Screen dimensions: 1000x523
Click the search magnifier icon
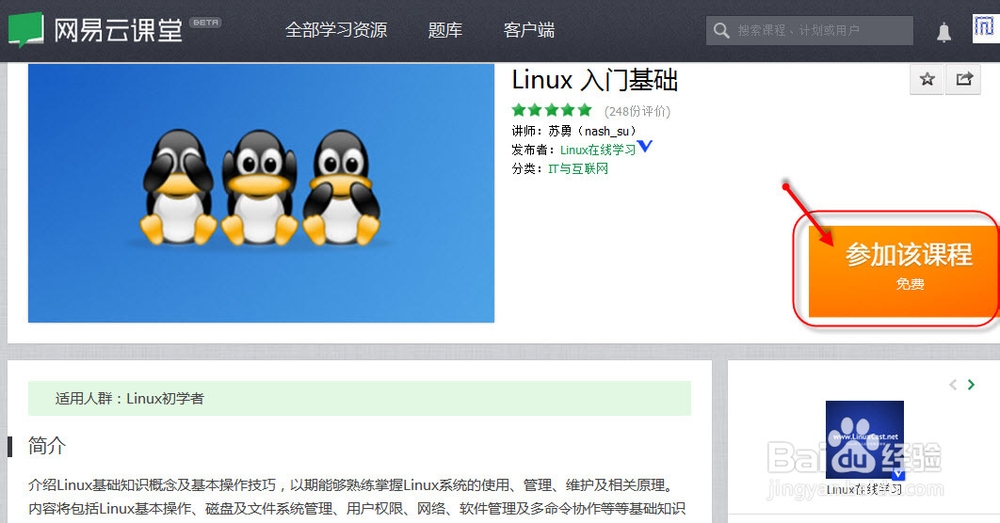(x=721, y=30)
